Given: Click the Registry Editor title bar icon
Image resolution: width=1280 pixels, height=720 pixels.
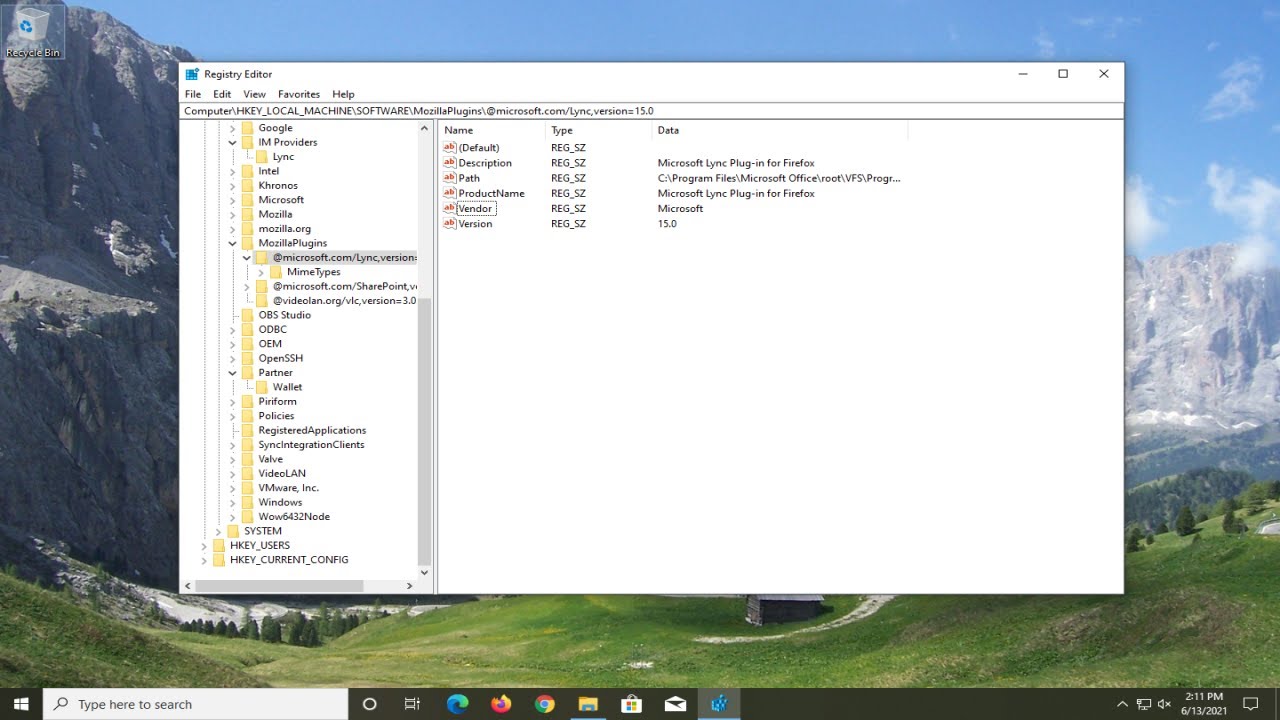Looking at the screenshot, I should 192,74.
